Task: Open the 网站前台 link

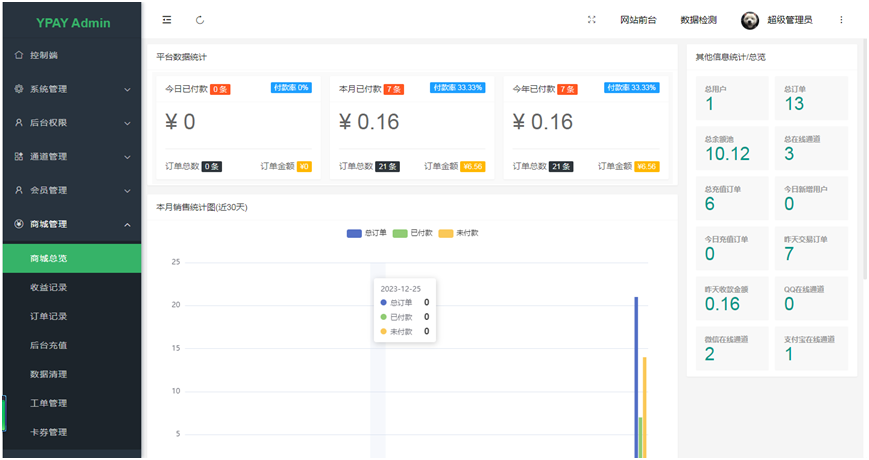Action: click(638, 20)
